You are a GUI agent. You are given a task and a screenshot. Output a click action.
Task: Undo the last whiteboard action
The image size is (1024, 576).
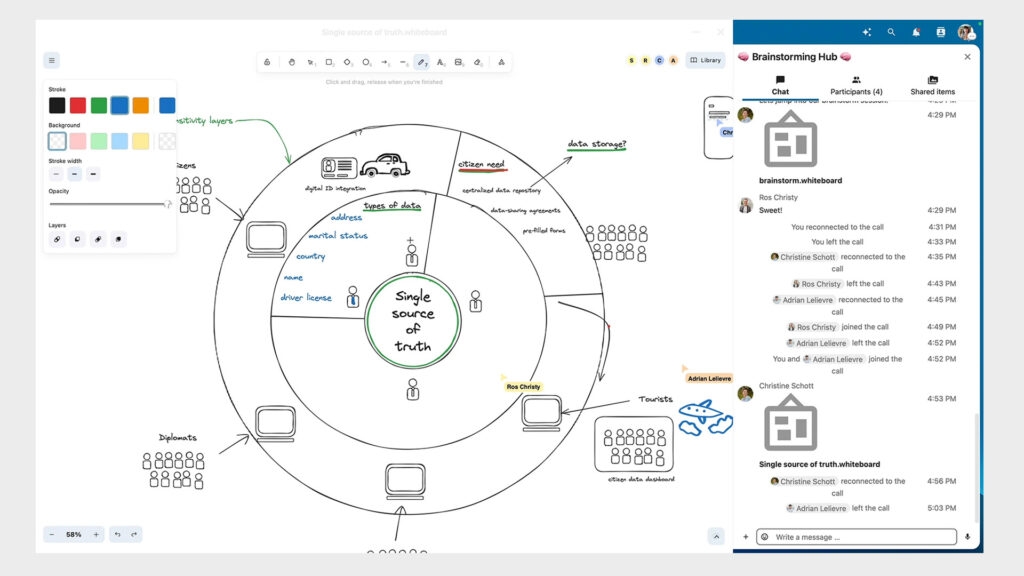click(x=118, y=534)
